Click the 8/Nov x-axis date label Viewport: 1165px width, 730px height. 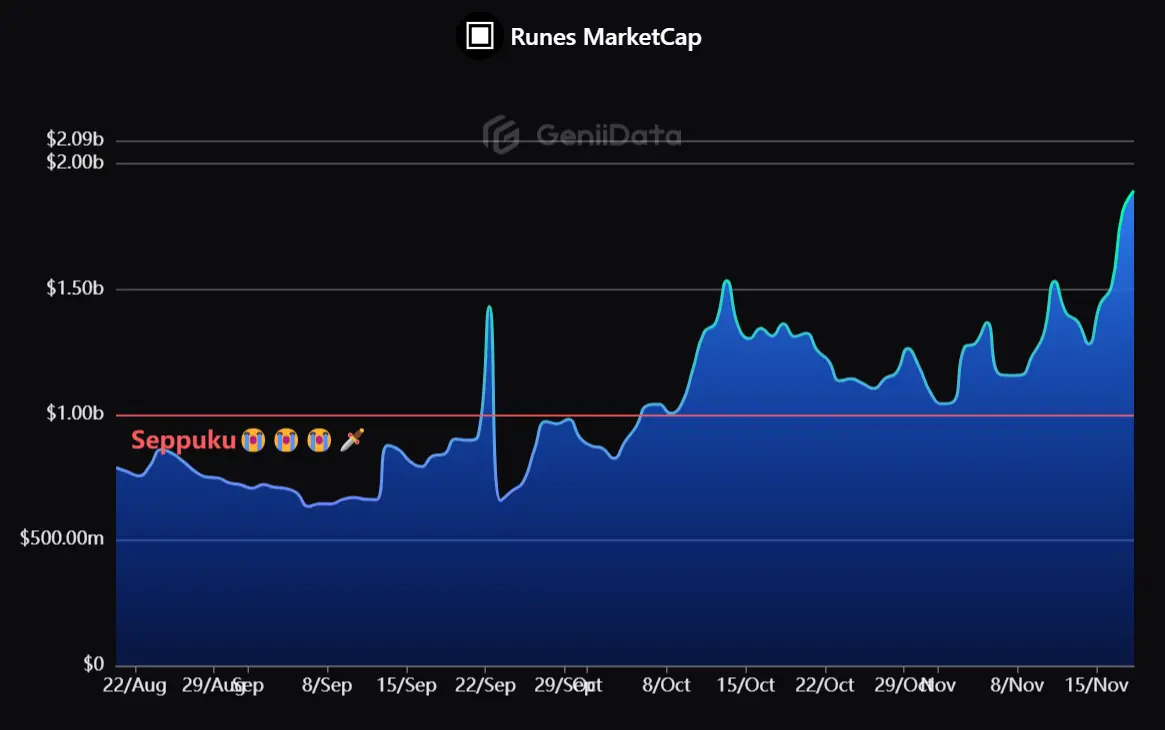pos(1017,686)
